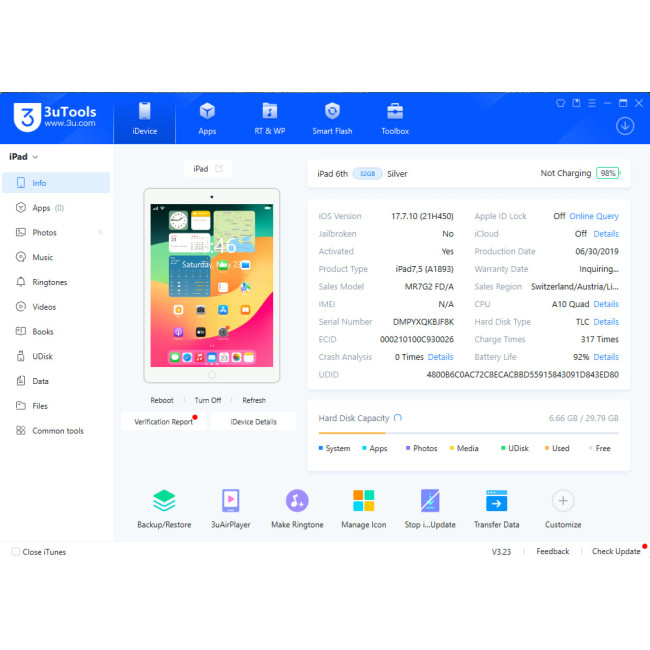This screenshot has width=650, height=650.
Task: Expand the iPad device dropdown
Action: click(x=24, y=157)
